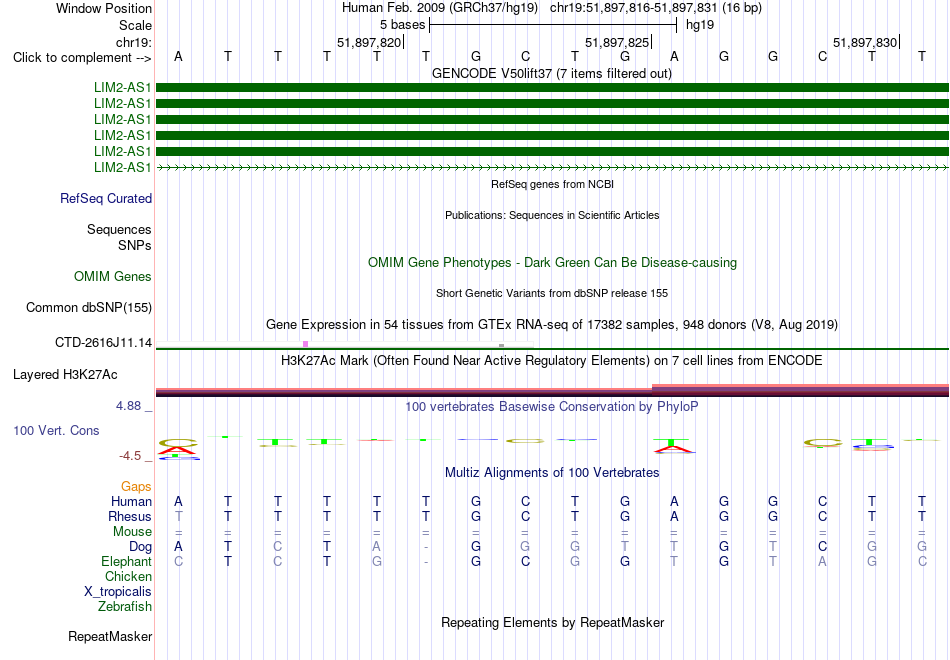Open 'RefSeq genes from NCBI' track title
950x660 pixels.
(x=552, y=184)
